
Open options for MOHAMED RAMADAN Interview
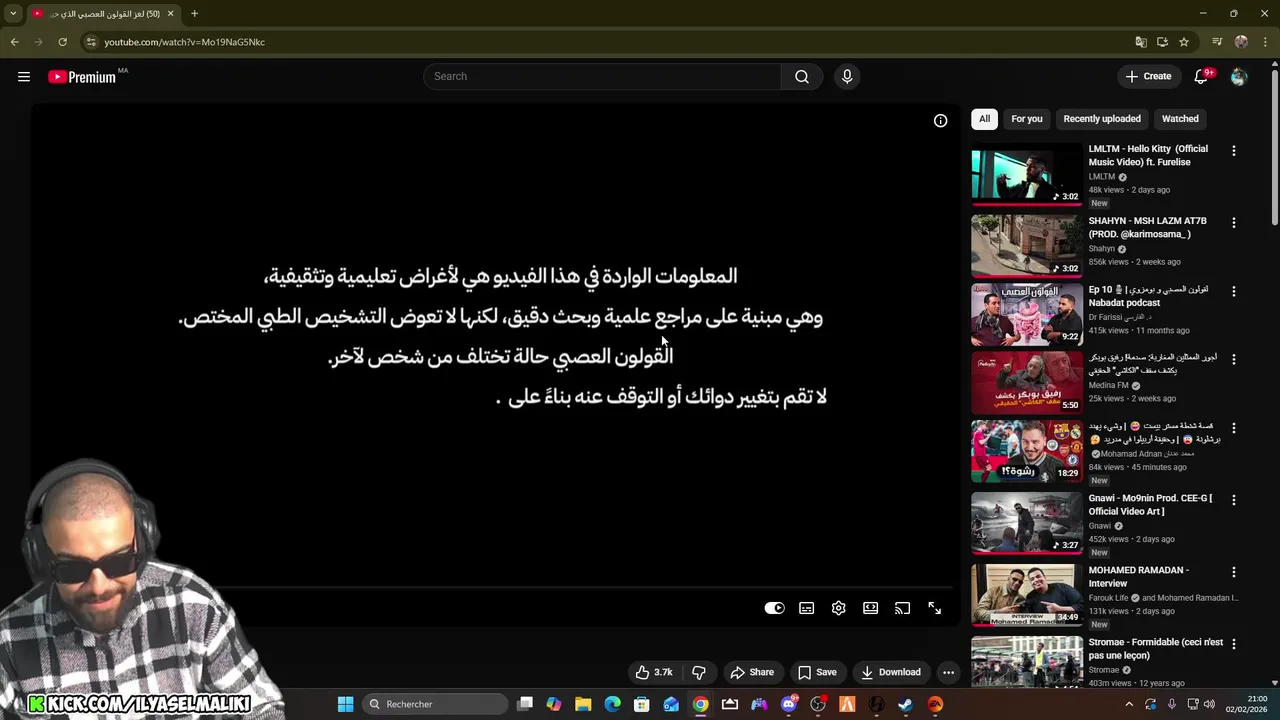1233,572
